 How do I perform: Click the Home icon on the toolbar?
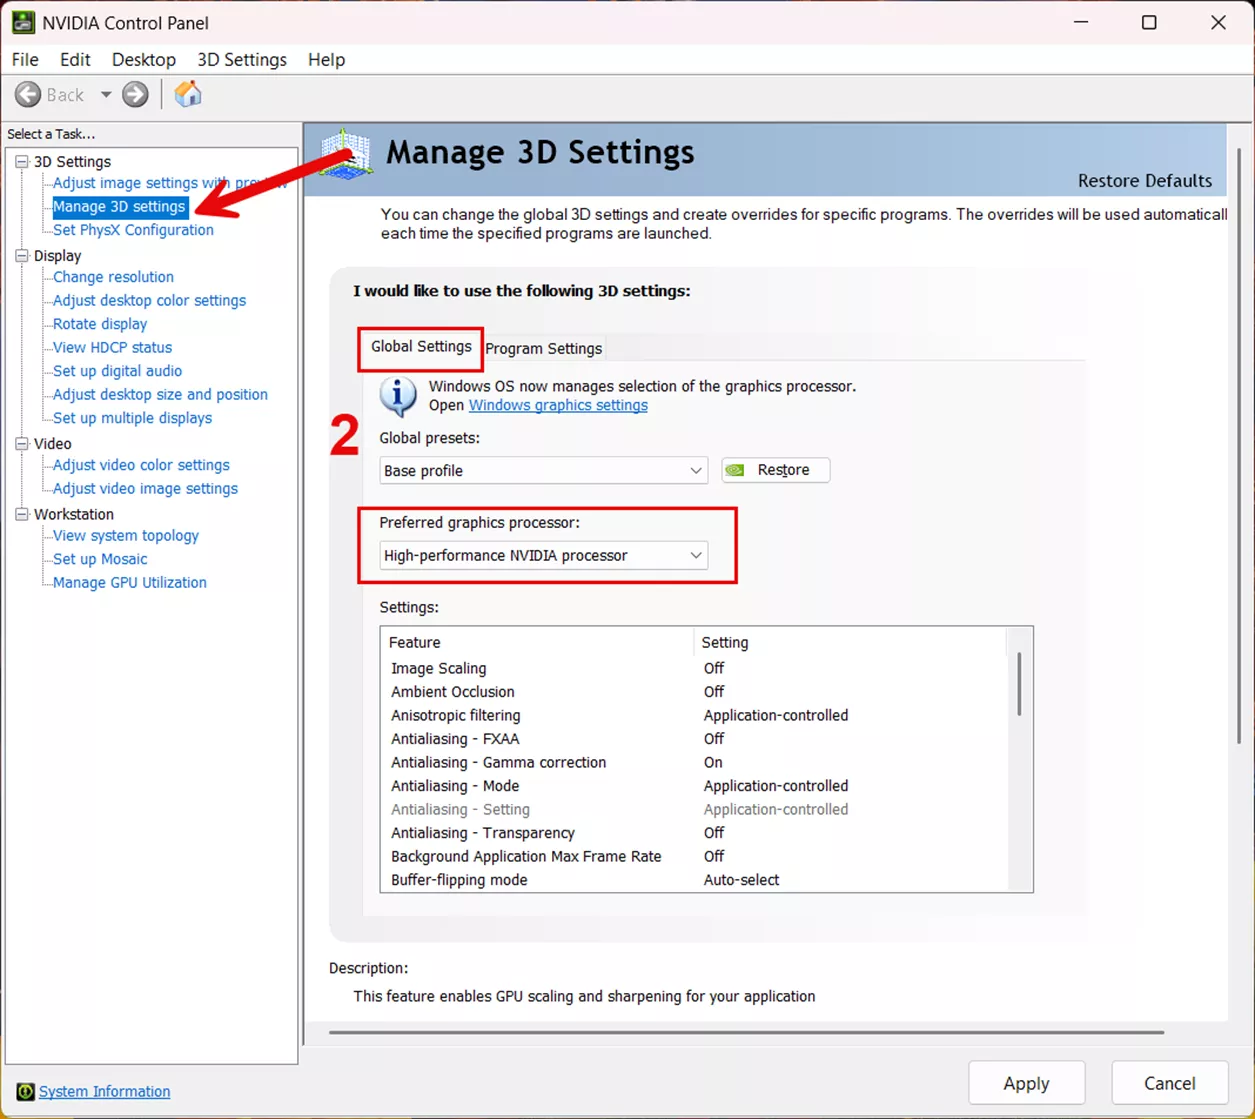(188, 94)
